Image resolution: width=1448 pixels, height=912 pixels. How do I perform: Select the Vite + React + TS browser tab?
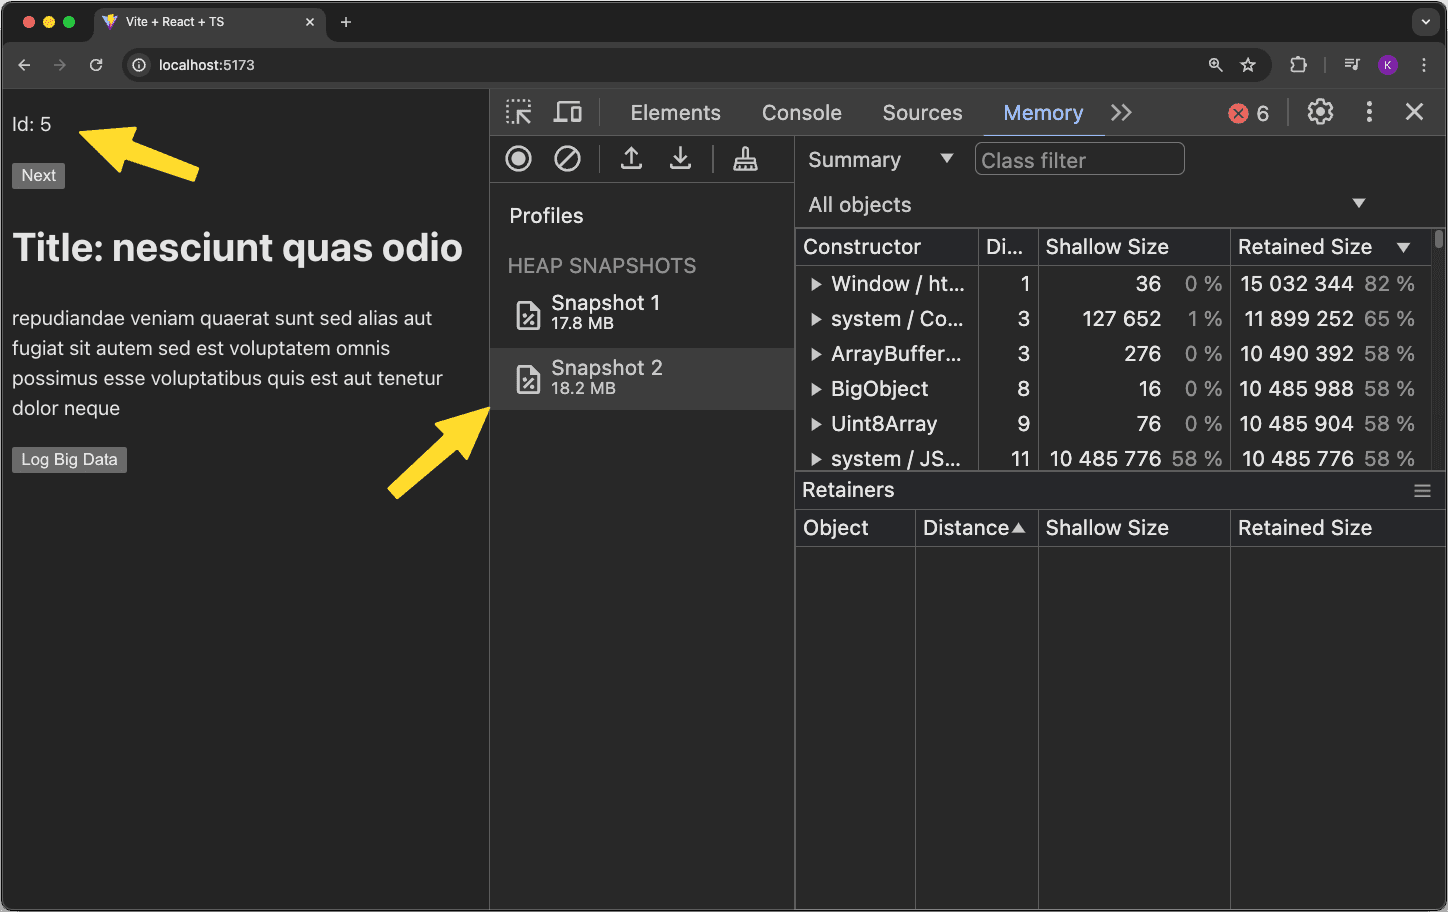[210, 22]
